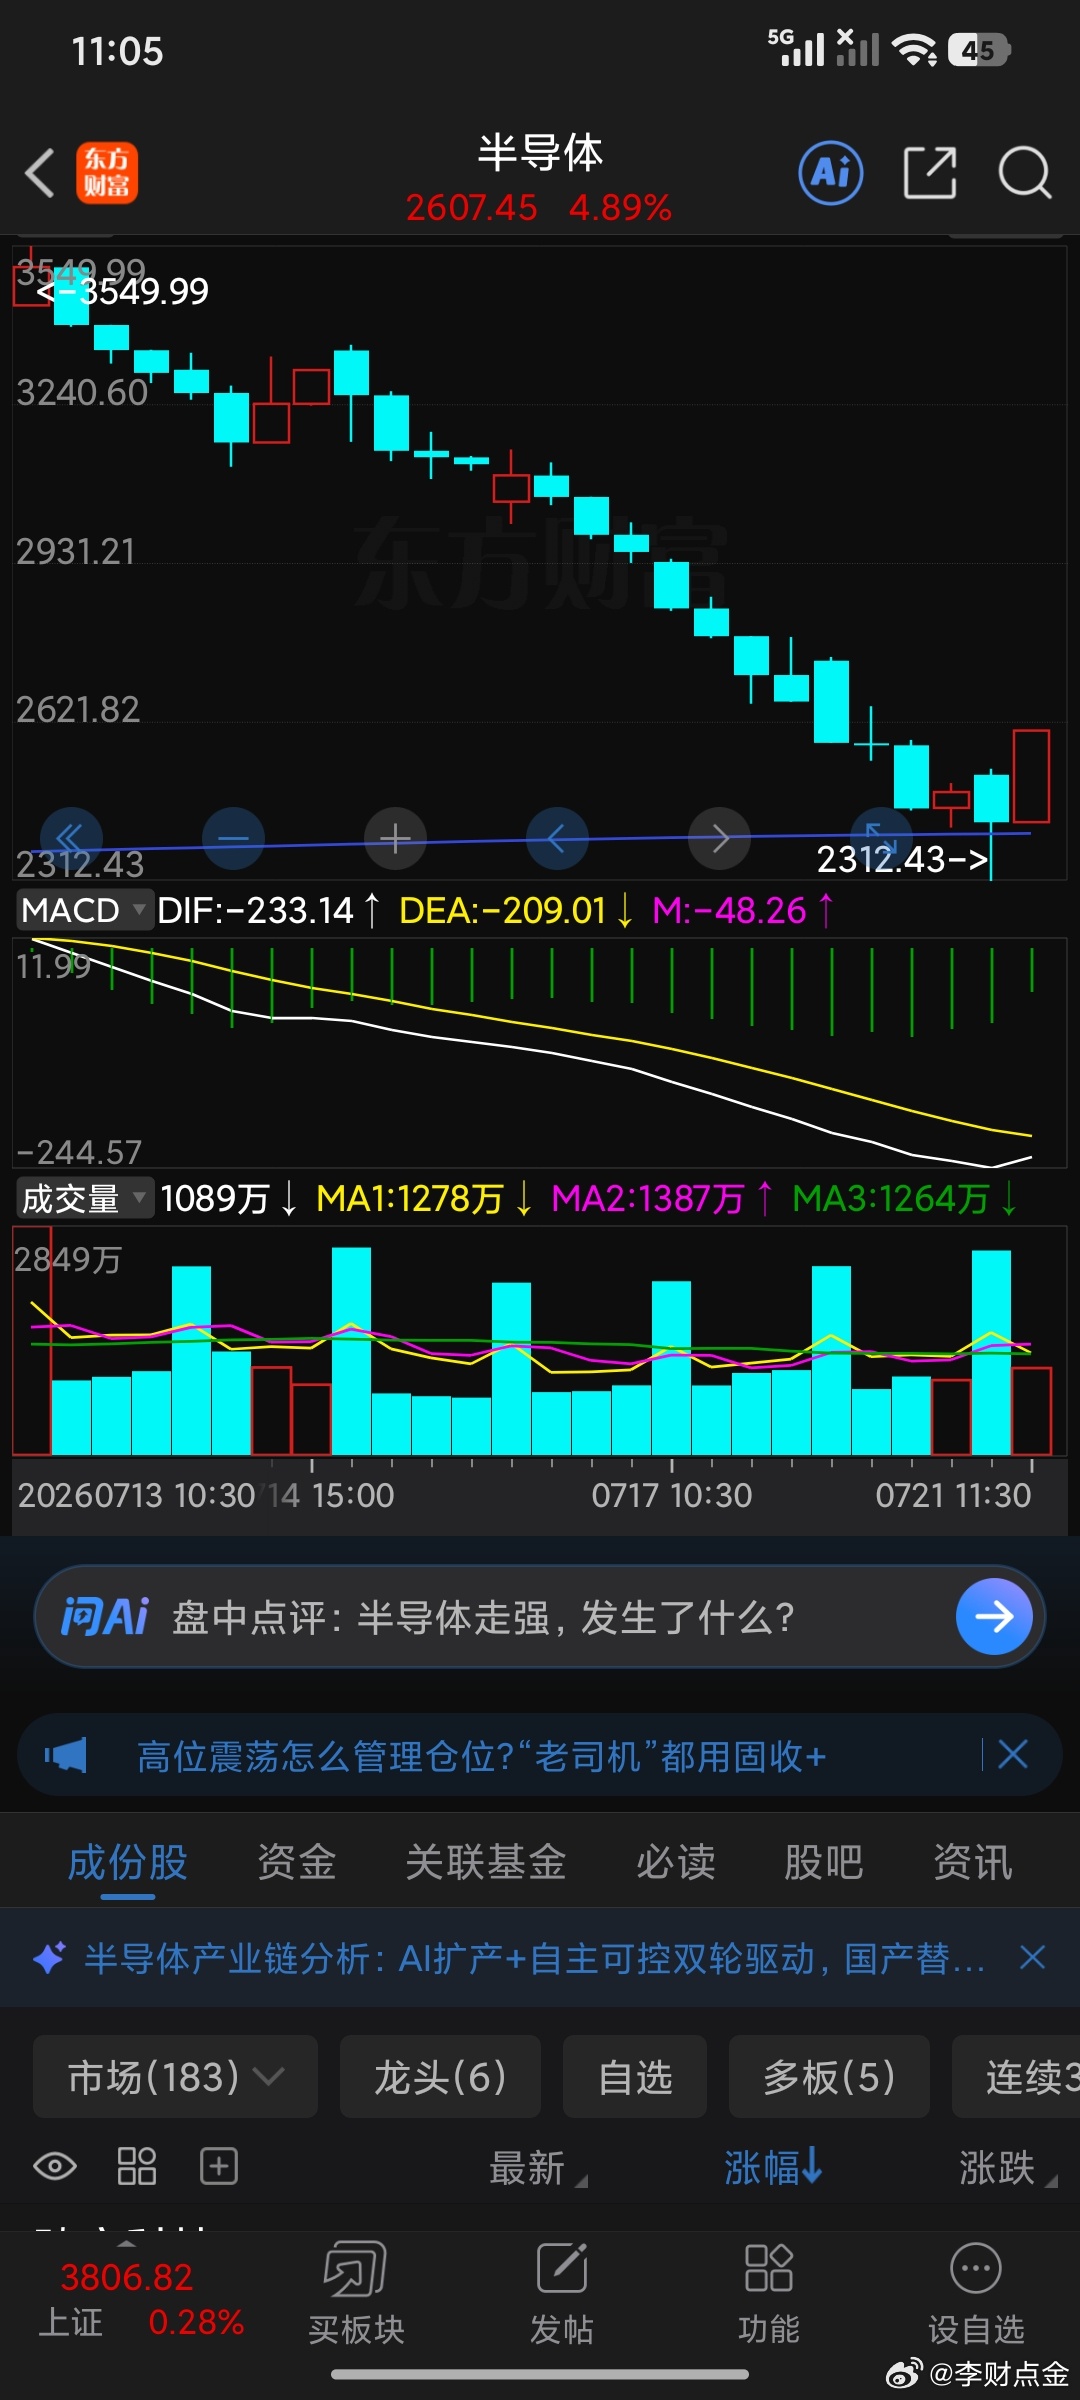Image resolution: width=1080 pixels, height=2400 pixels.
Task: Tap 5G signal indicator in status bar
Action: [796, 47]
